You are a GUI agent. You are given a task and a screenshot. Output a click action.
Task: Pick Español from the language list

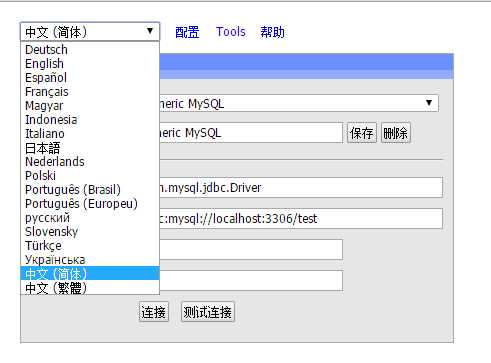pos(90,78)
